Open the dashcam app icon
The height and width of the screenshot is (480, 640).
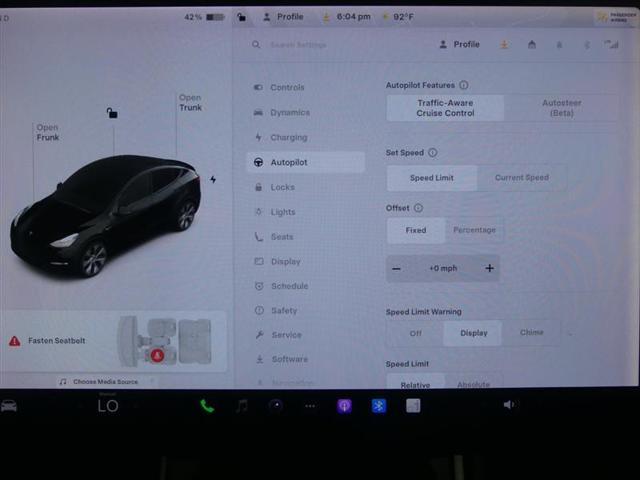coord(276,406)
